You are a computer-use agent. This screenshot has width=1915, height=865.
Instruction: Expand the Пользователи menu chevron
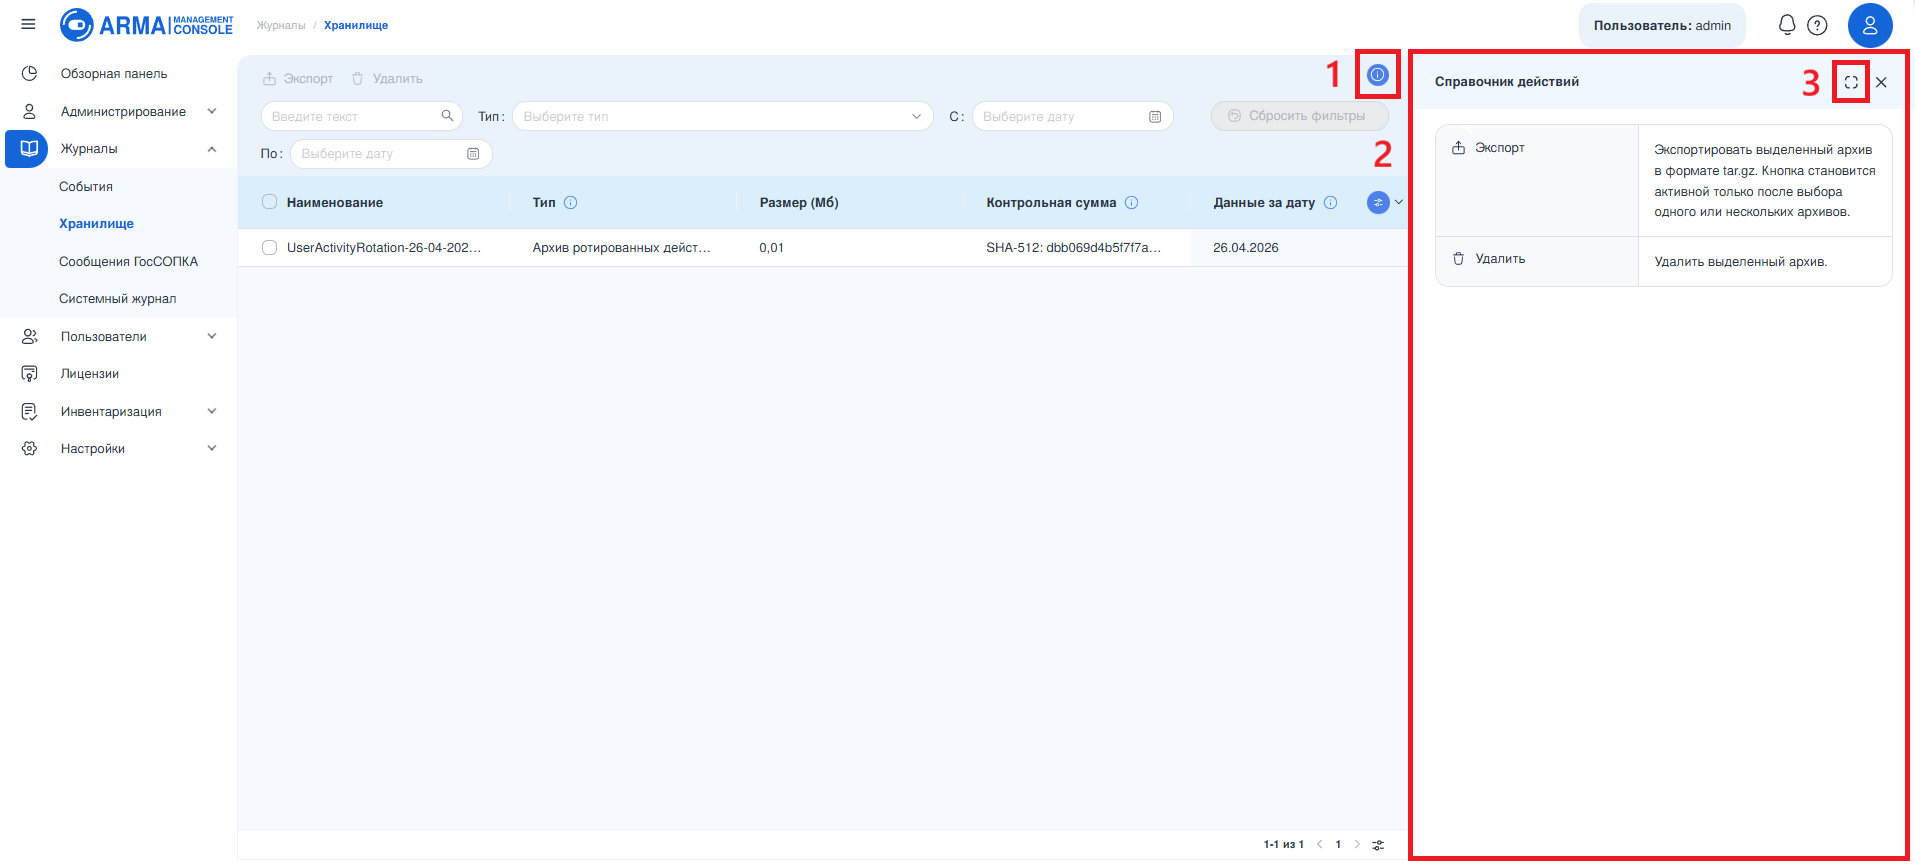pos(212,336)
